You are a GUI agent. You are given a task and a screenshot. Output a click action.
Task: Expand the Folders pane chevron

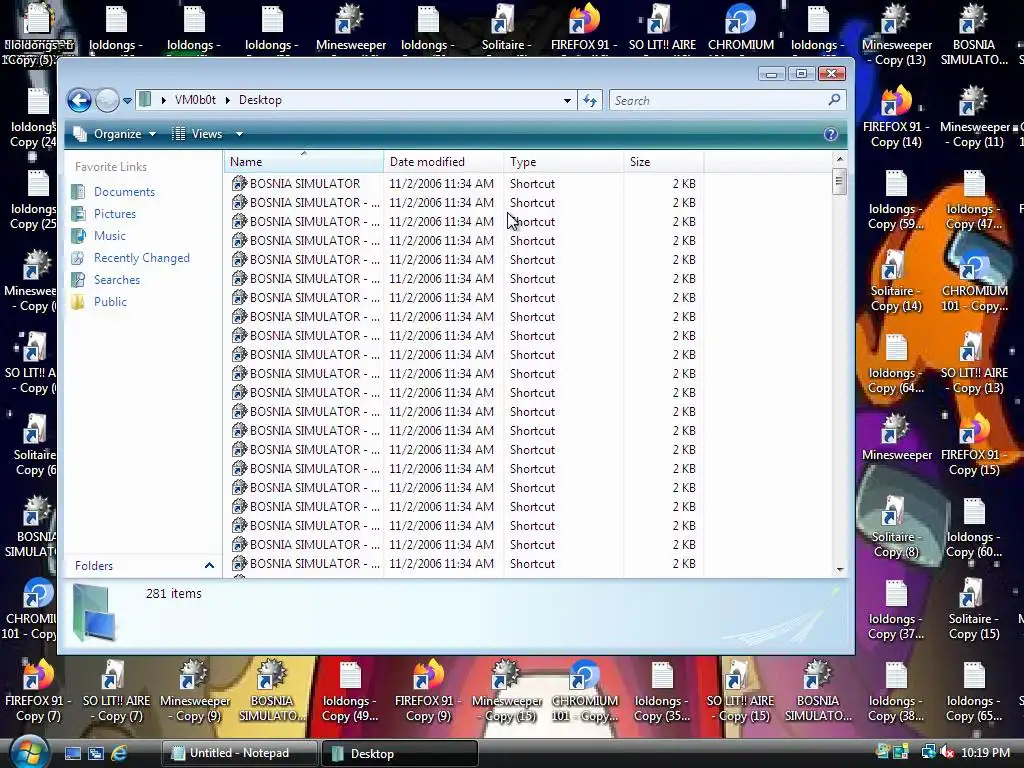tap(209, 566)
